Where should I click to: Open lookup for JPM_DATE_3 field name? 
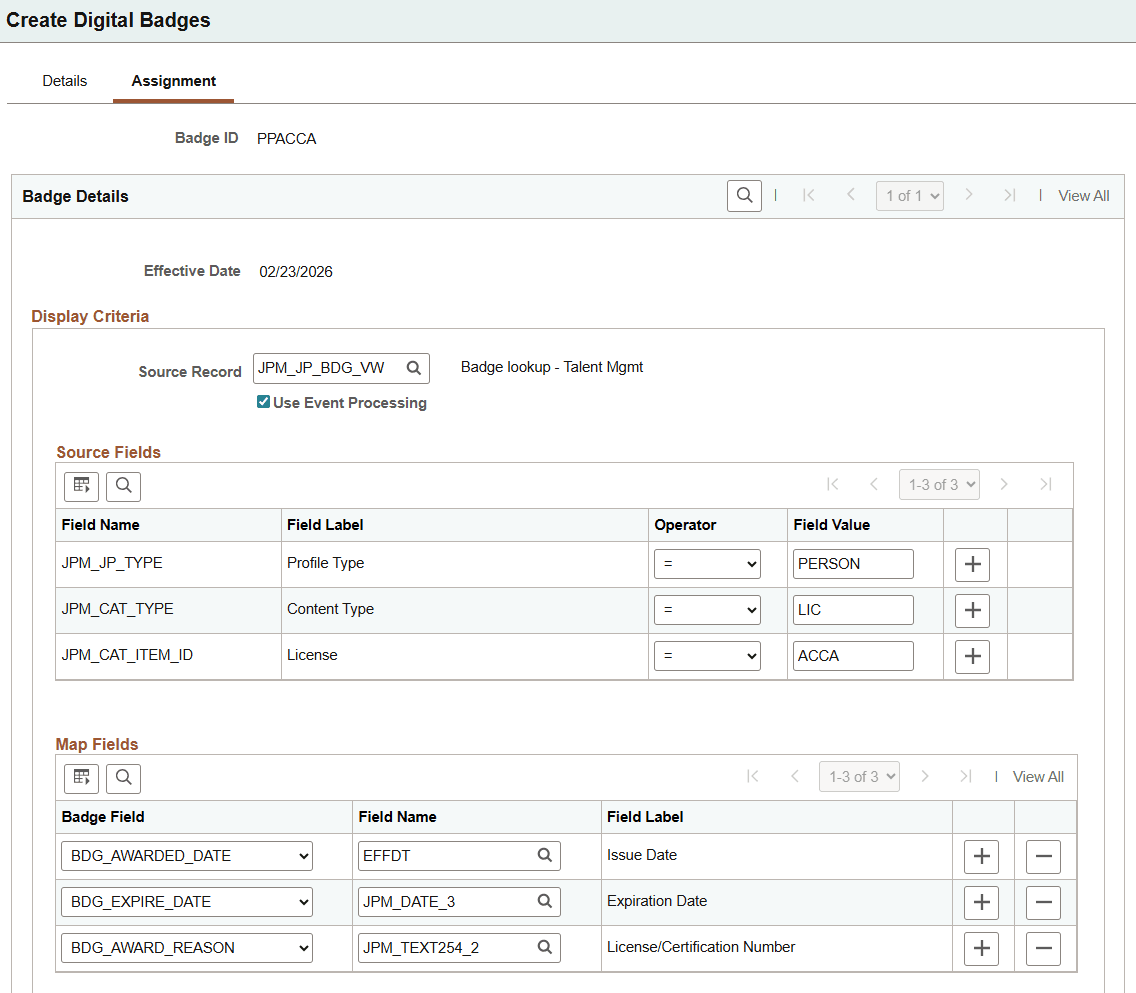(545, 901)
